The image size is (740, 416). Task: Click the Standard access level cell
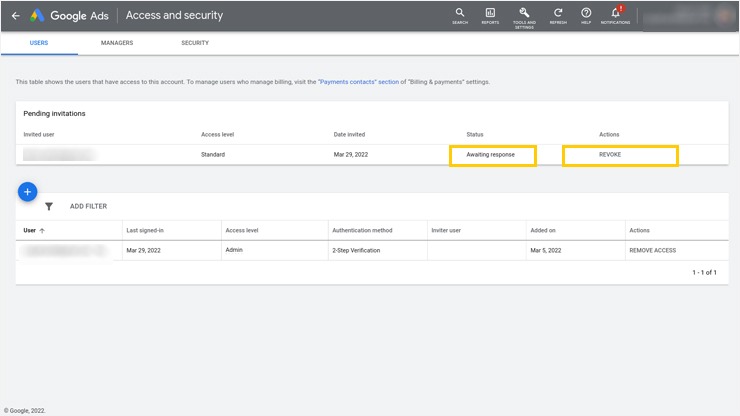[213, 154]
